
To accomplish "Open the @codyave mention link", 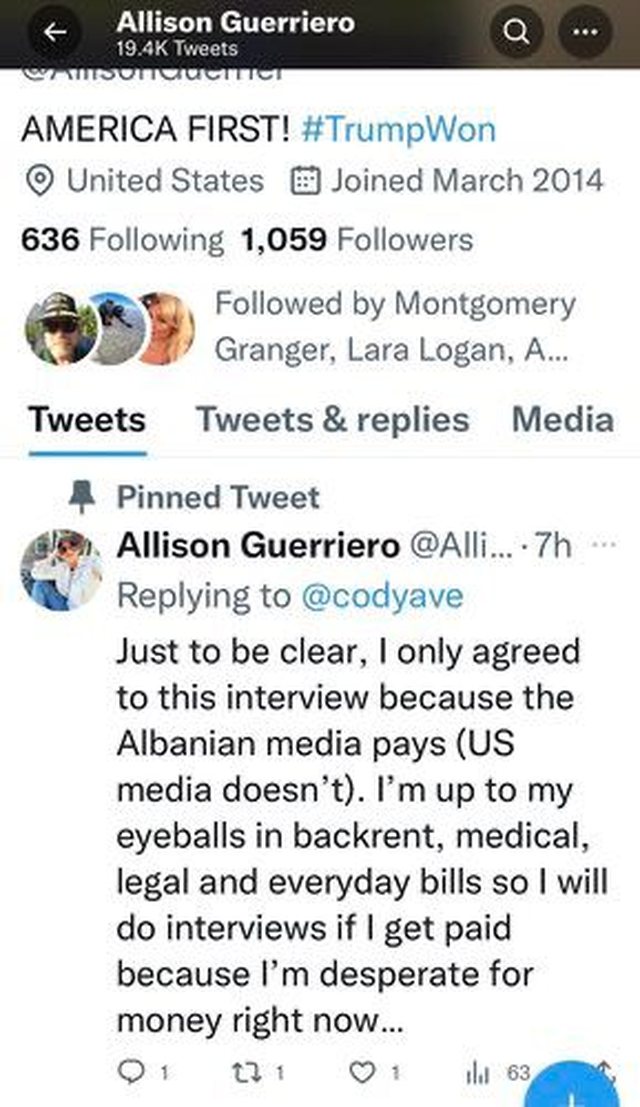I will [x=382, y=597].
